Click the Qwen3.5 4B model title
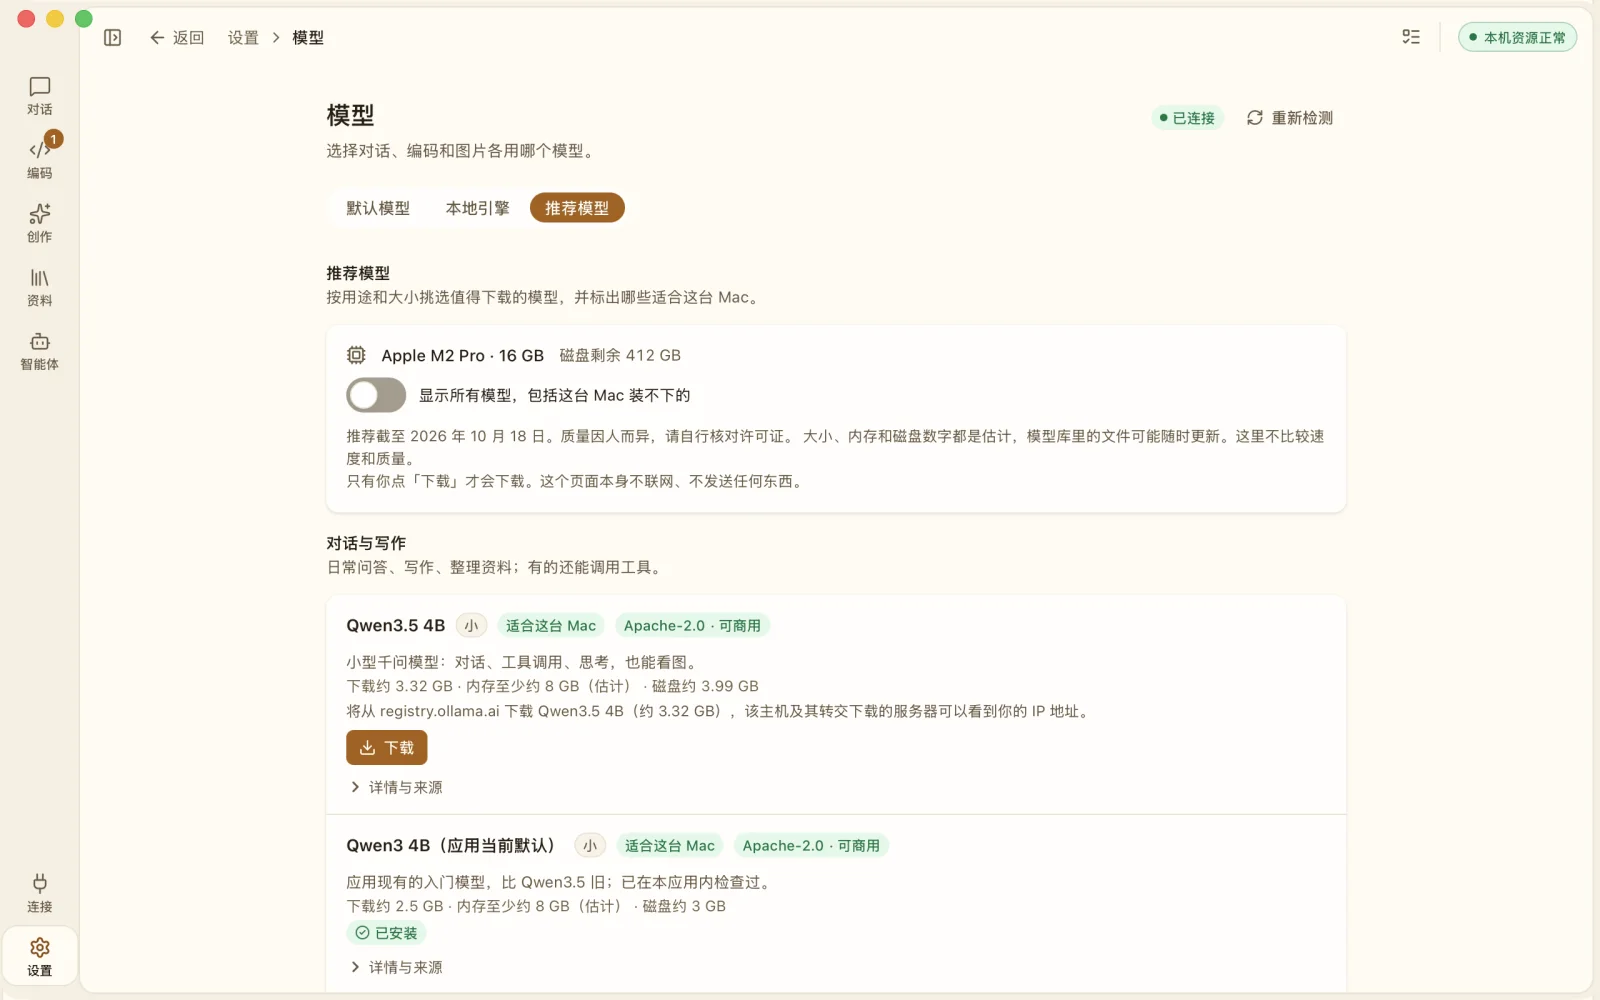The height and width of the screenshot is (1000, 1600). pyautogui.click(x=395, y=626)
